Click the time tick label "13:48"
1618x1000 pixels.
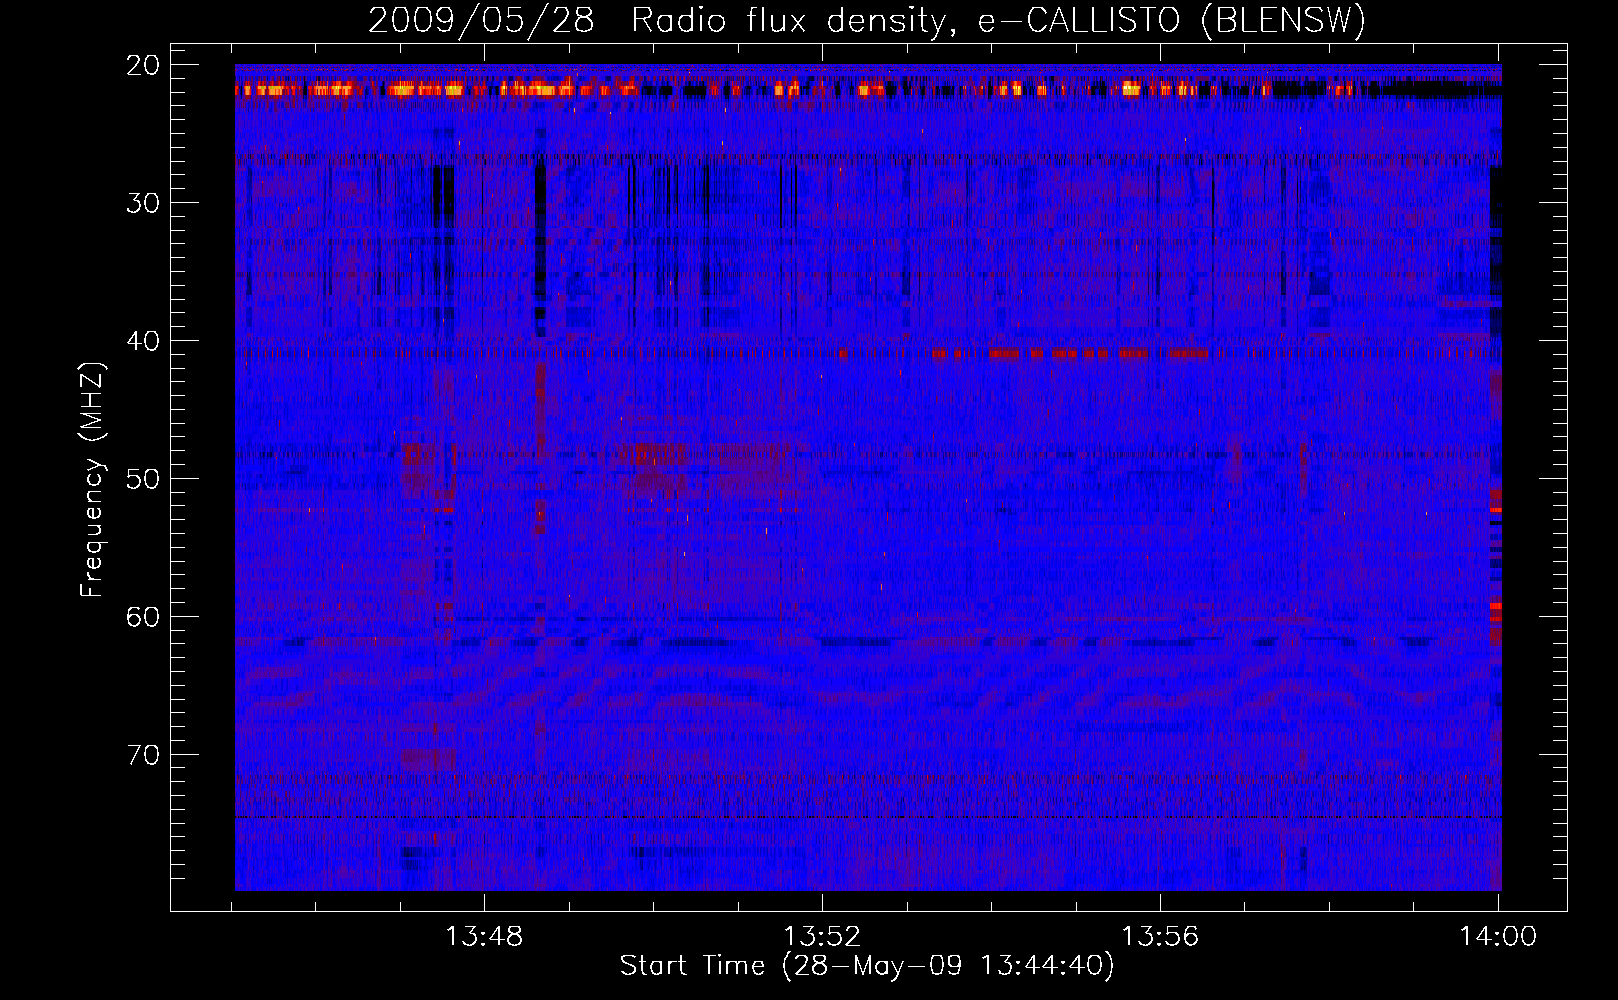click(484, 936)
